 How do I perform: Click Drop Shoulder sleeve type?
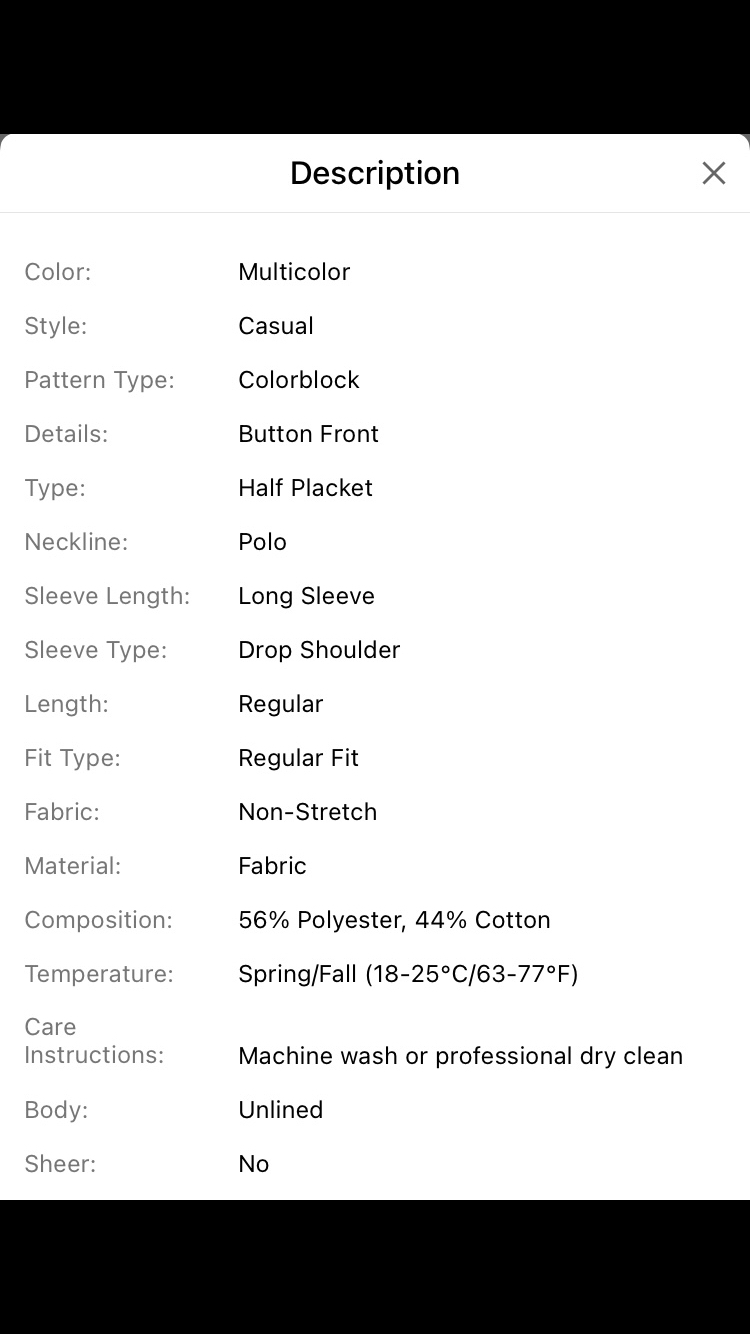click(318, 649)
